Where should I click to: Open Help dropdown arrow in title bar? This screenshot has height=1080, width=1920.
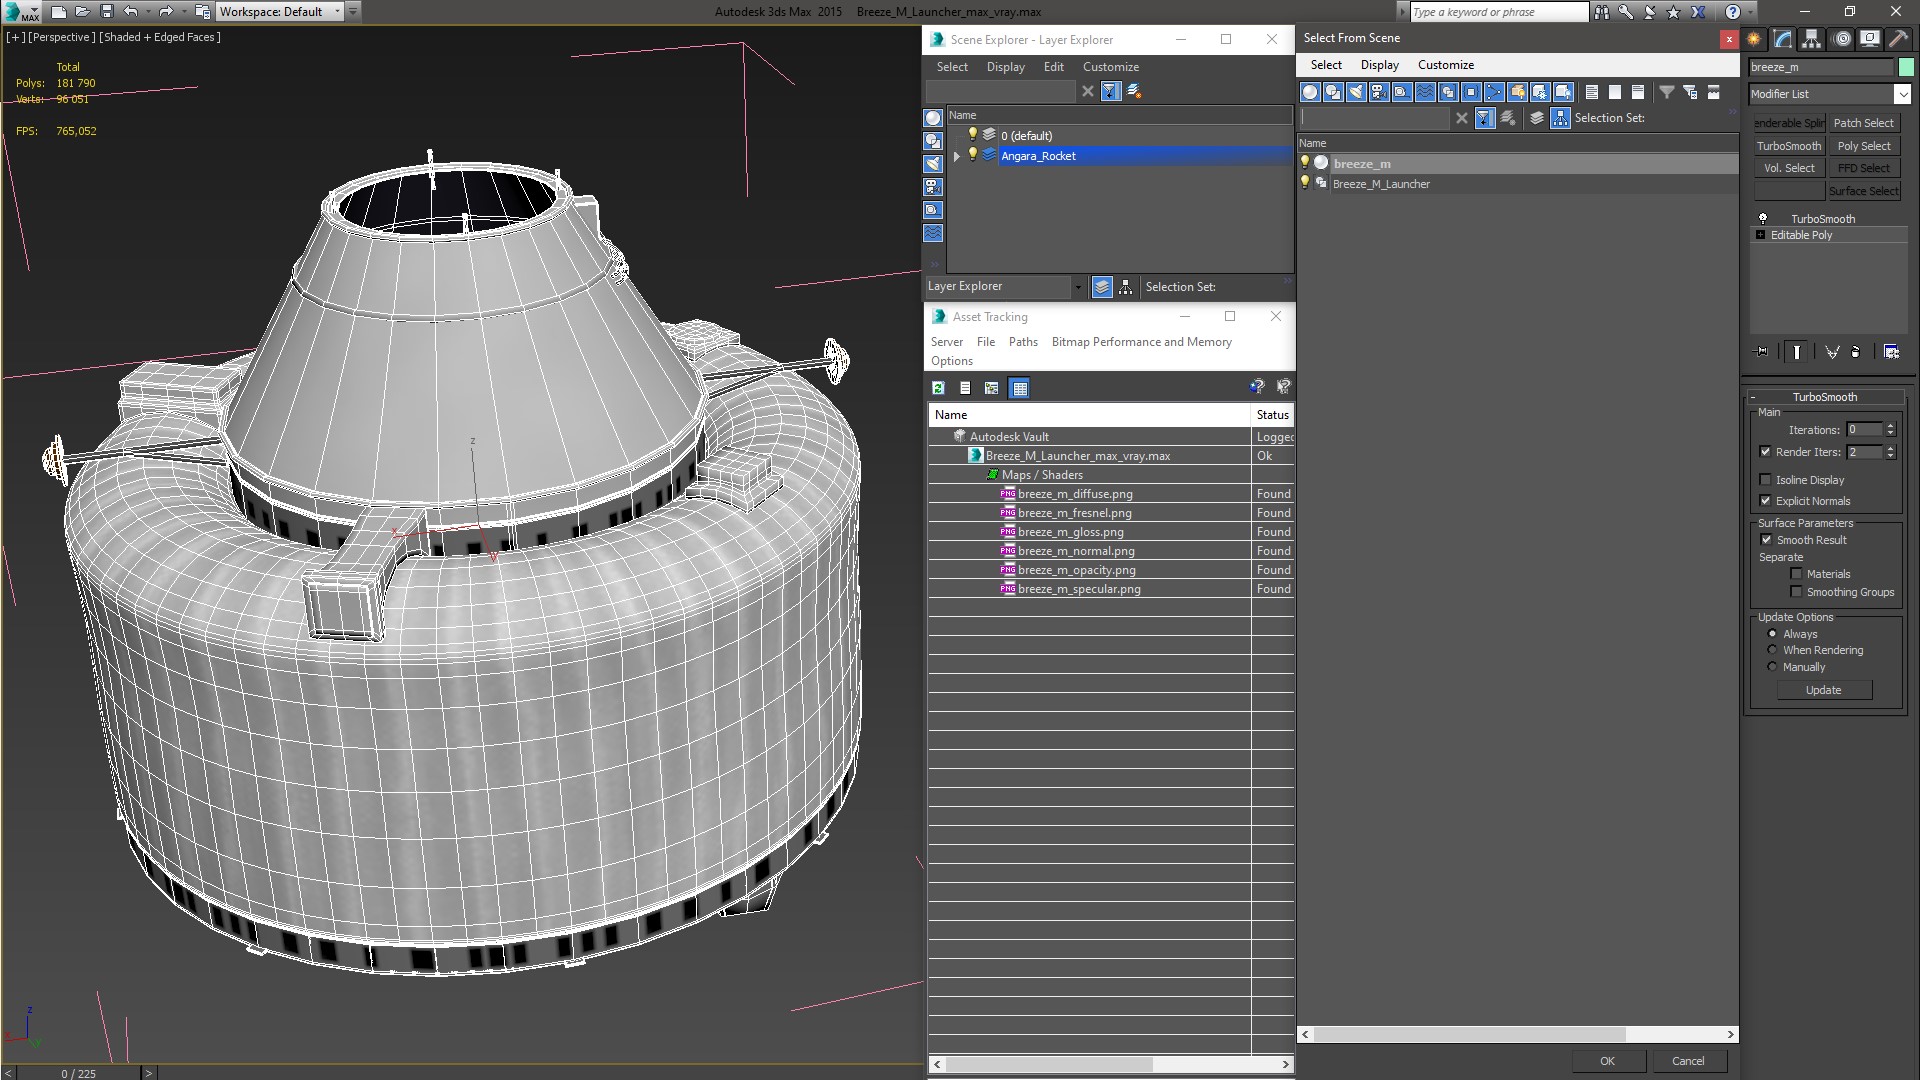pos(1752,12)
